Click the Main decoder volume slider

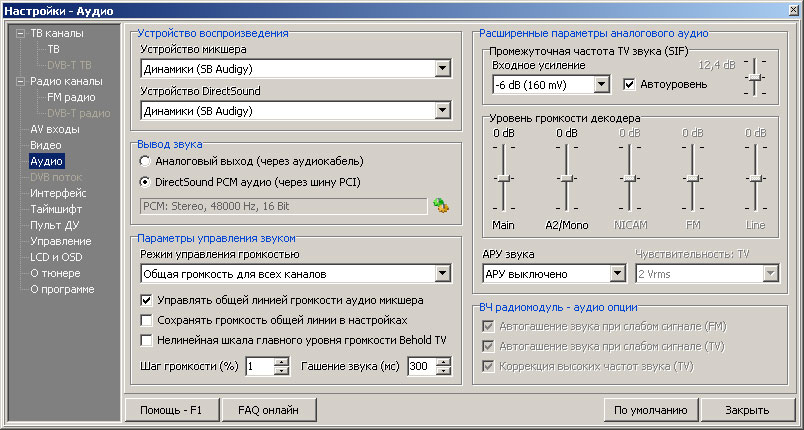coord(503,177)
